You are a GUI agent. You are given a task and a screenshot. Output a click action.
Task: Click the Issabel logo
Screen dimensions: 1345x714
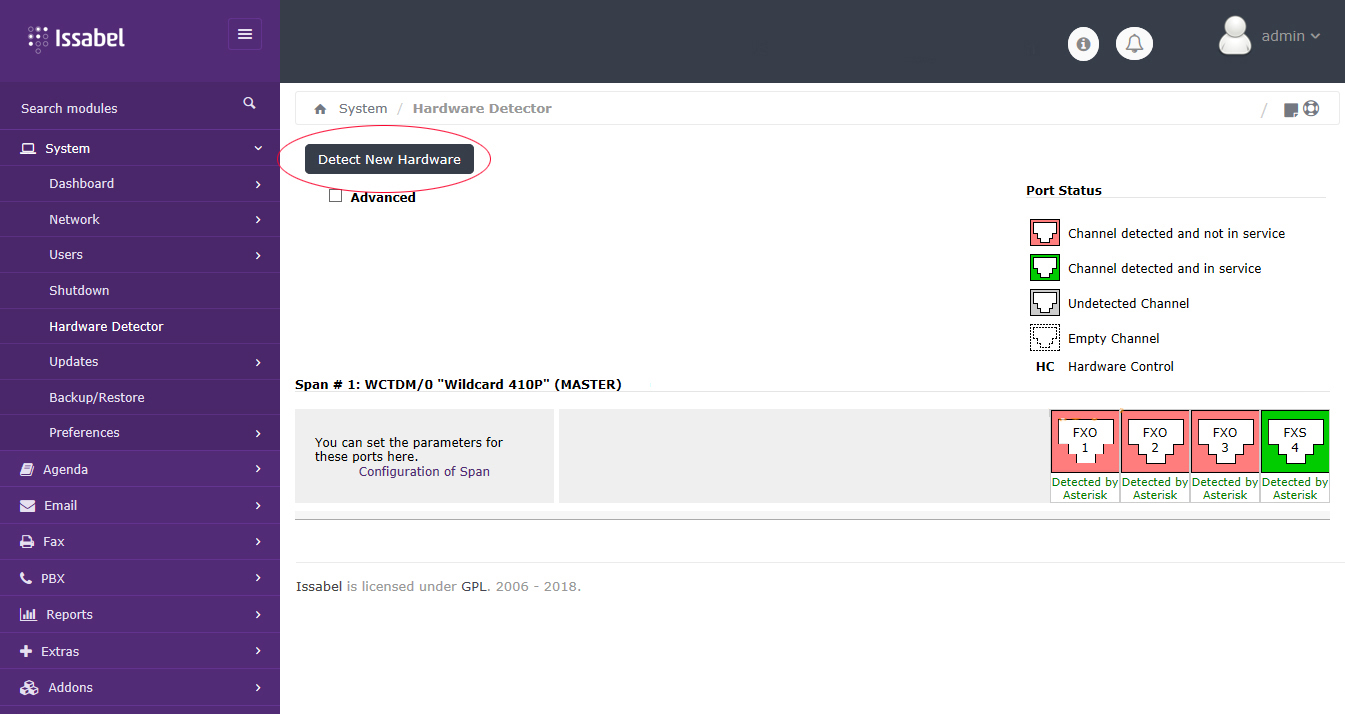click(x=76, y=38)
